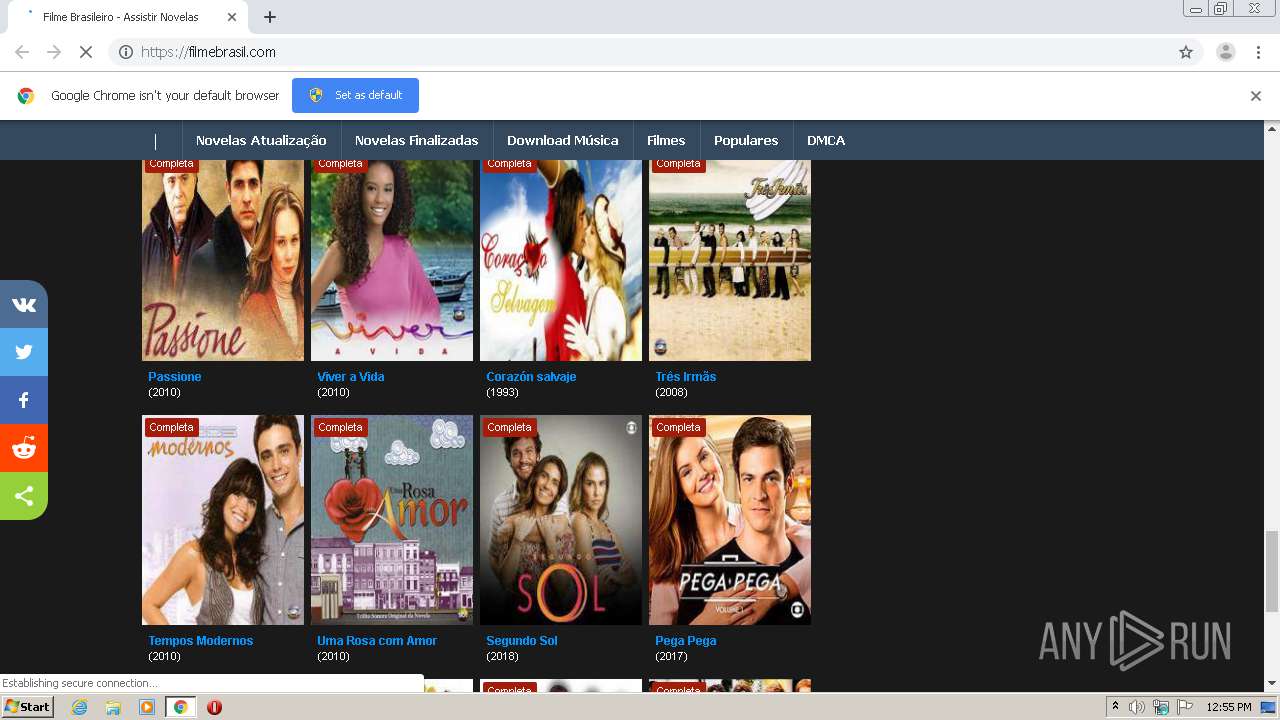1280x720 pixels.
Task: Stop loading the page
Action: pyautogui.click(x=85, y=52)
